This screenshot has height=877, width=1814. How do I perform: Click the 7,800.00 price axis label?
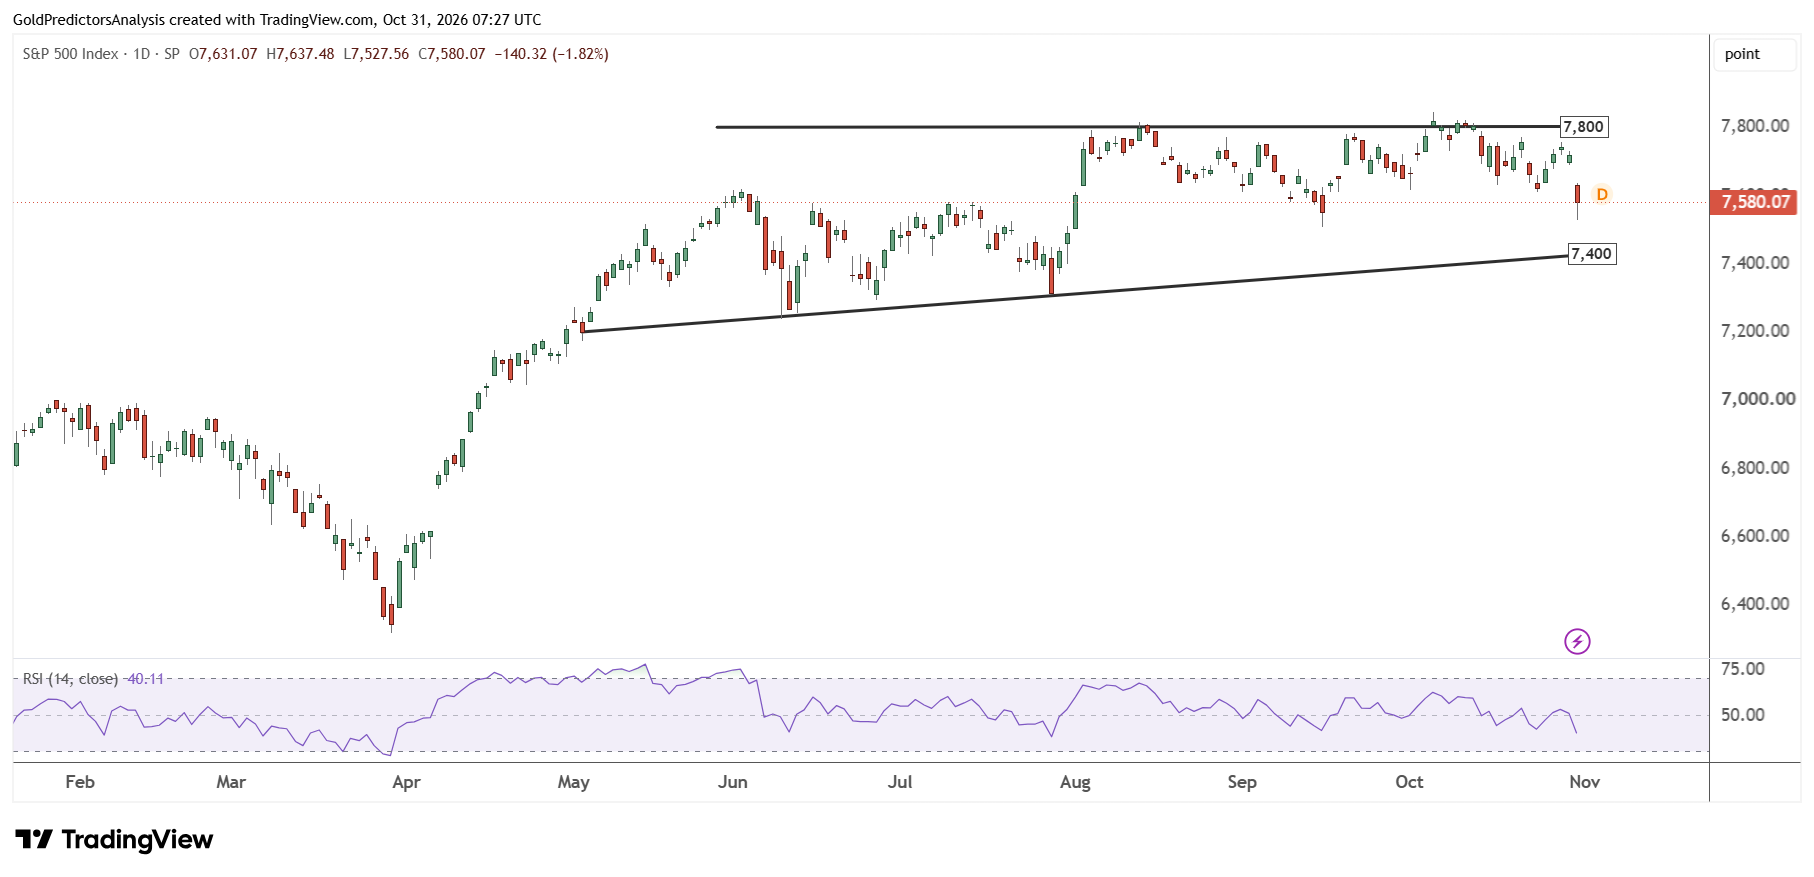coord(1755,126)
